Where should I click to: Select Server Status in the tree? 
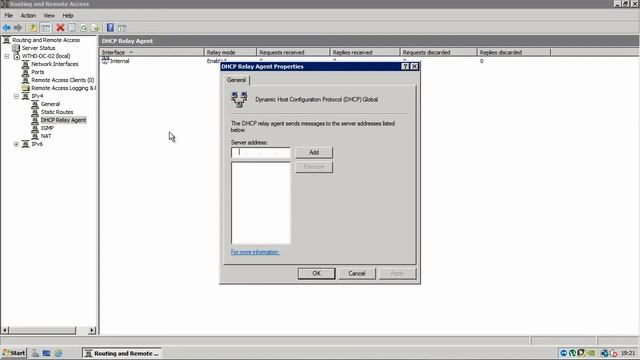tap(38, 48)
